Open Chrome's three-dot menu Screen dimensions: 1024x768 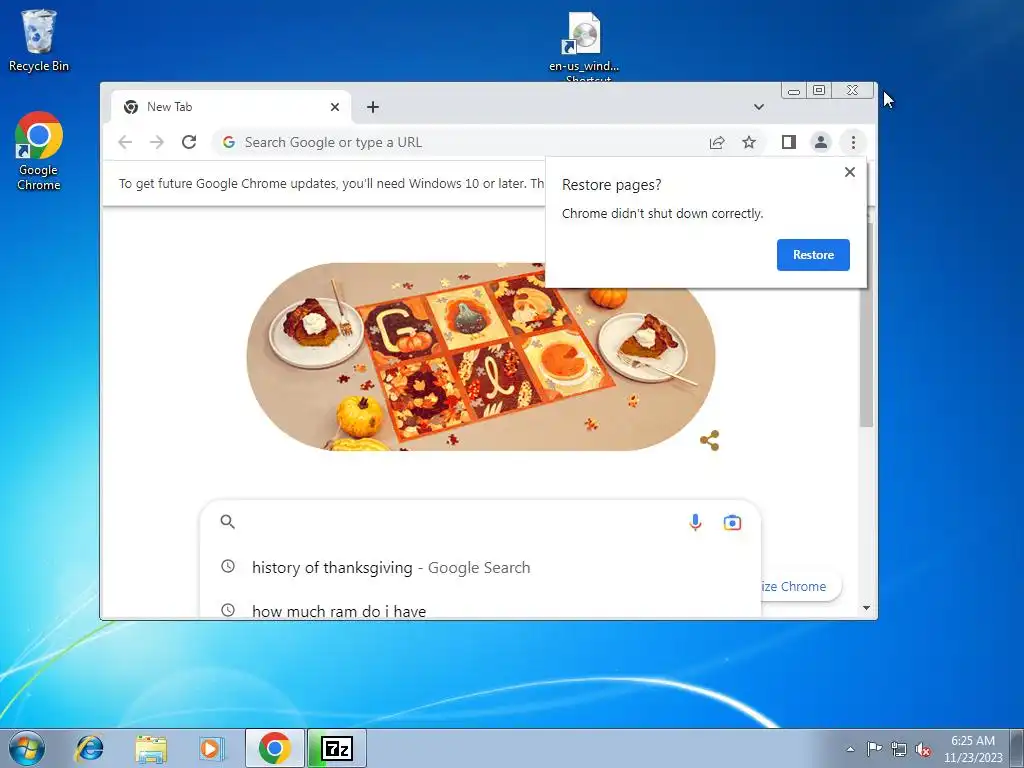point(853,142)
